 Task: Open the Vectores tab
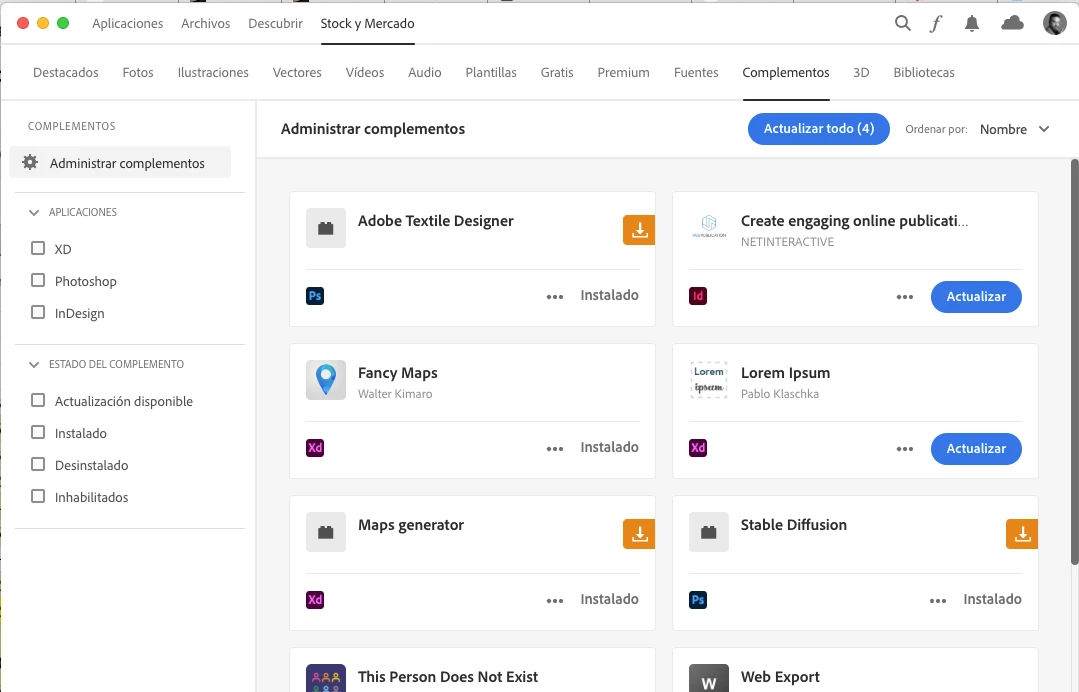297,72
